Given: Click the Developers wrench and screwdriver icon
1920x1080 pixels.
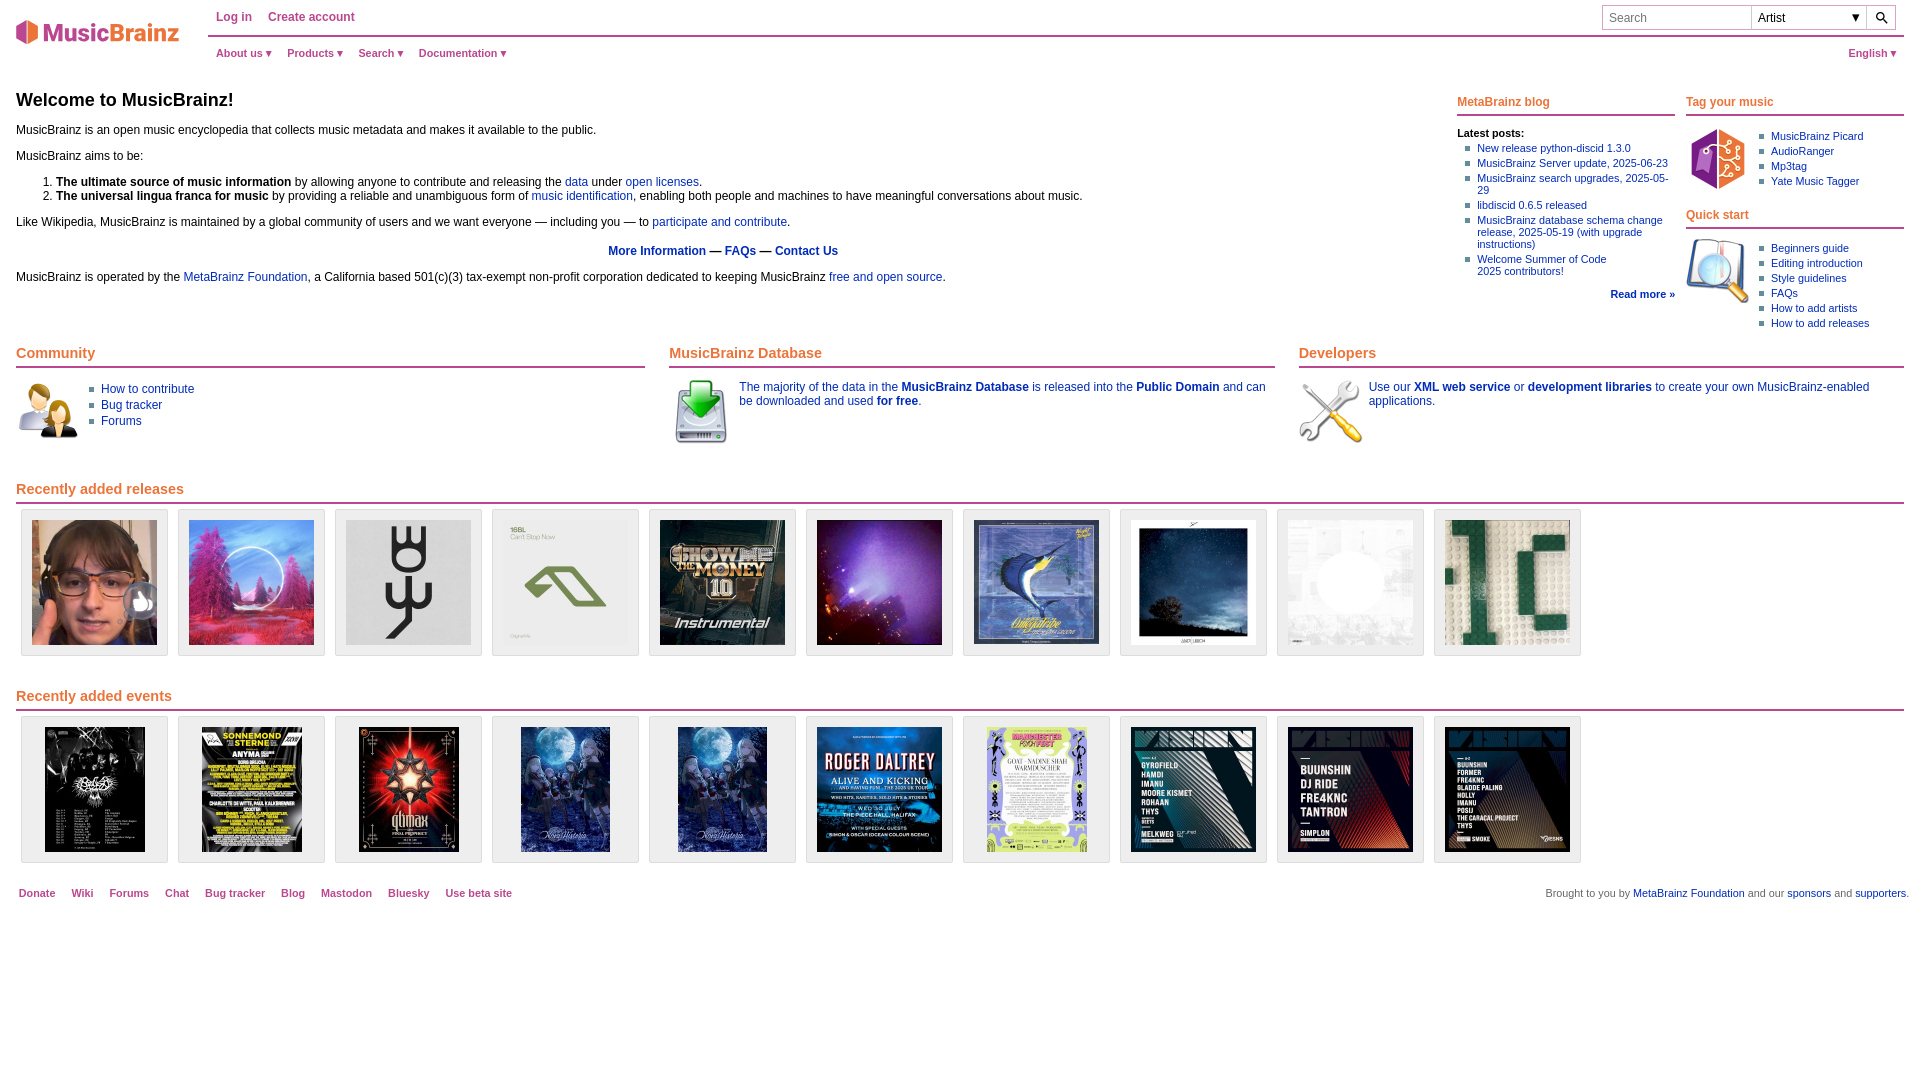Looking at the screenshot, I should click(x=1330, y=411).
